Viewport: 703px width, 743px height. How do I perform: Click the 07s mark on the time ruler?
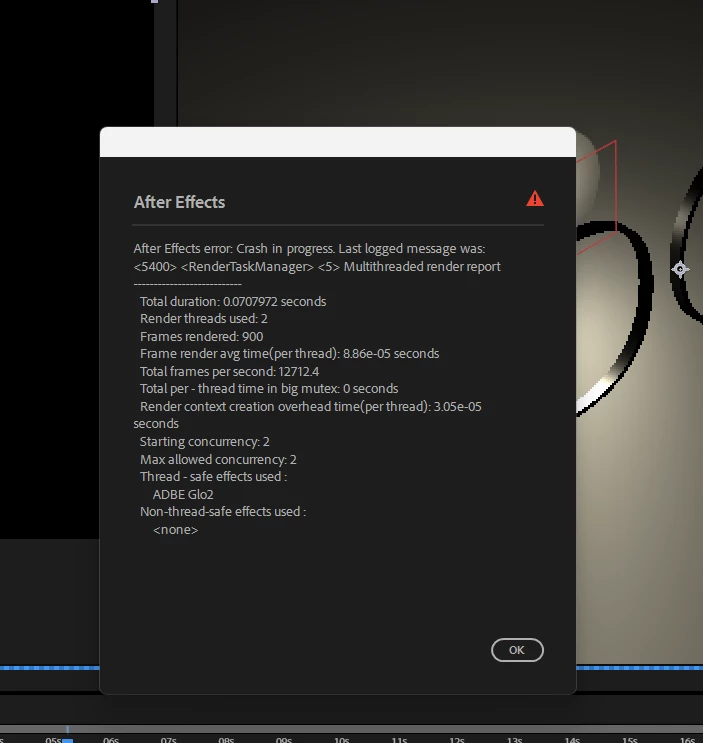pos(169,740)
